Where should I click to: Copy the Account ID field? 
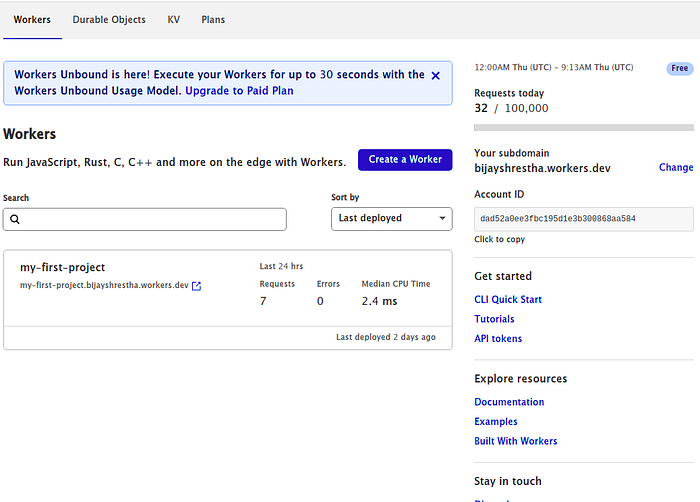pyautogui.click(x=583, y=219)
